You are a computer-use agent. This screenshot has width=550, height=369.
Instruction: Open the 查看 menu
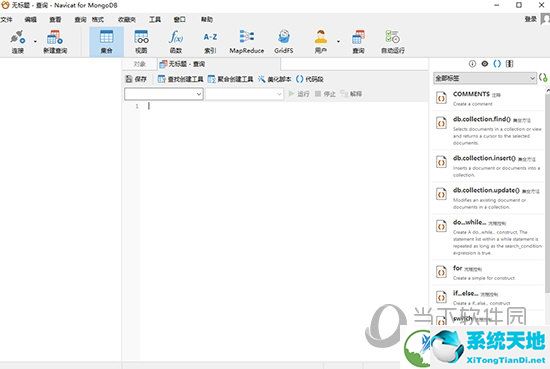coord(55,19)
